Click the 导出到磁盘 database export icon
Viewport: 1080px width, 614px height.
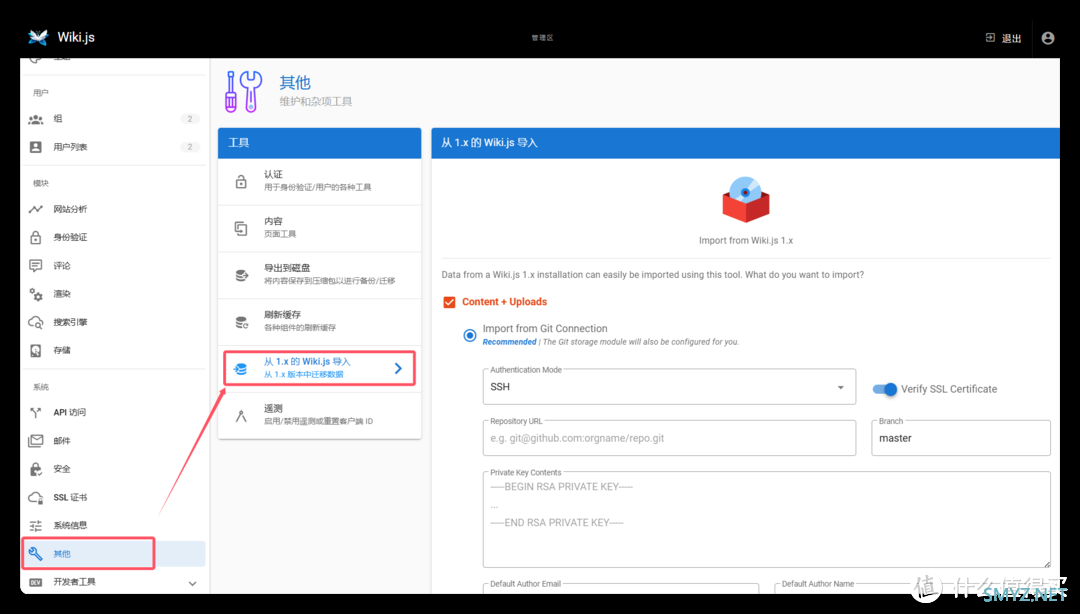[241, 275]
